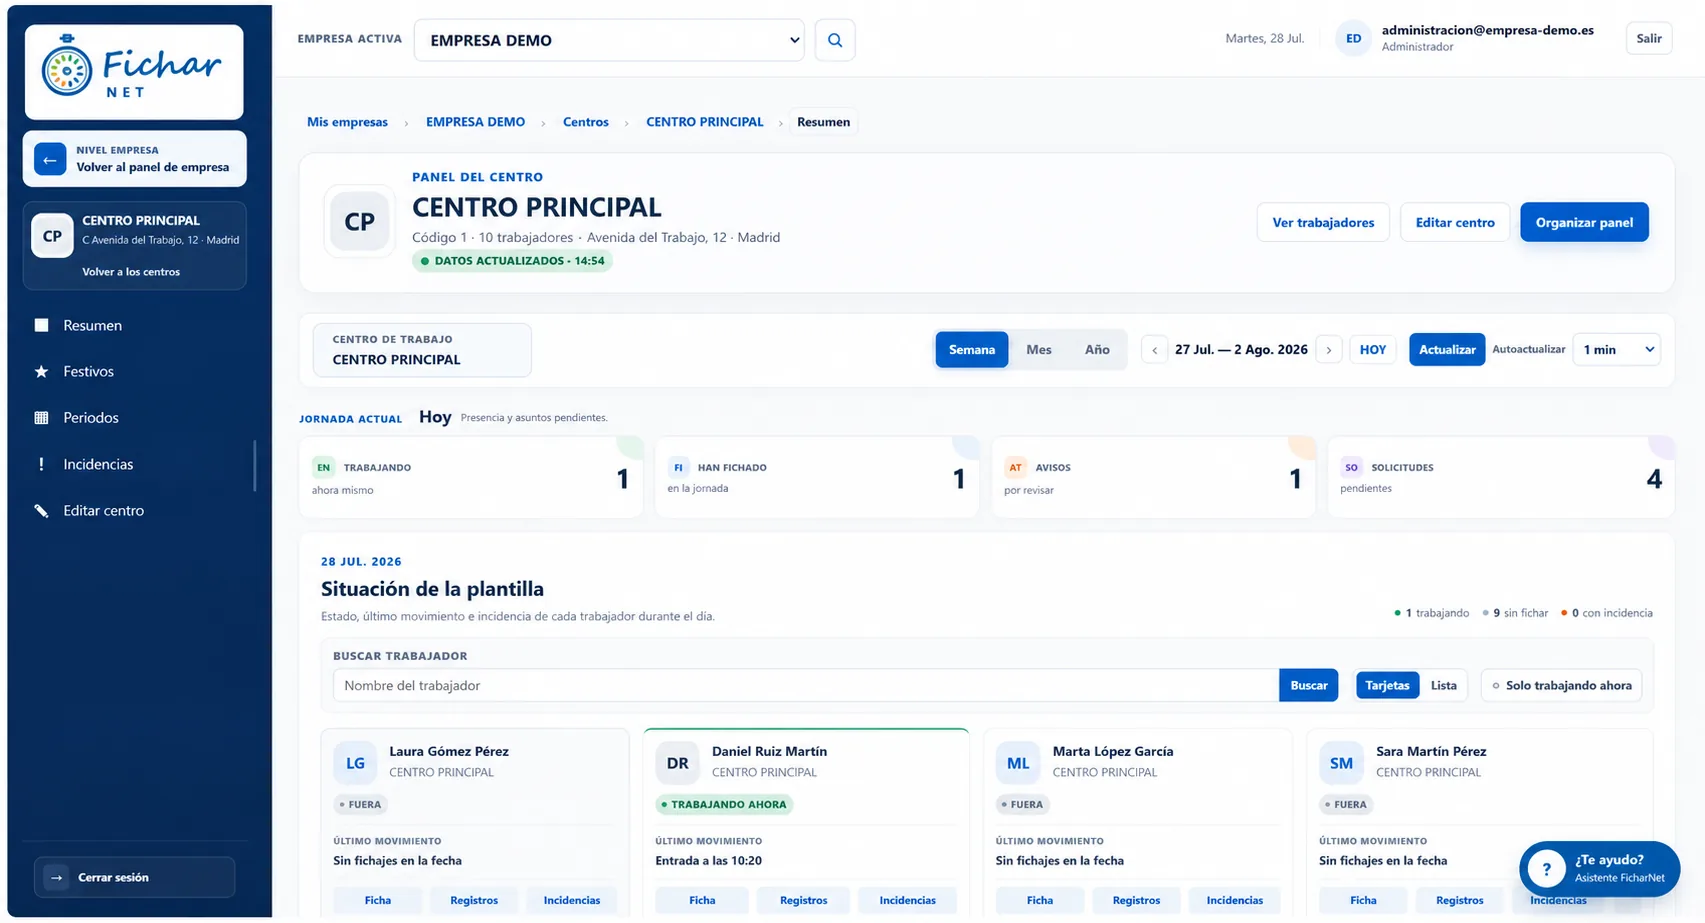Click the ML avatar of Marta López García
Image resolution: width=1705 pixels, height=923 pixels.
pos(1018,763)
